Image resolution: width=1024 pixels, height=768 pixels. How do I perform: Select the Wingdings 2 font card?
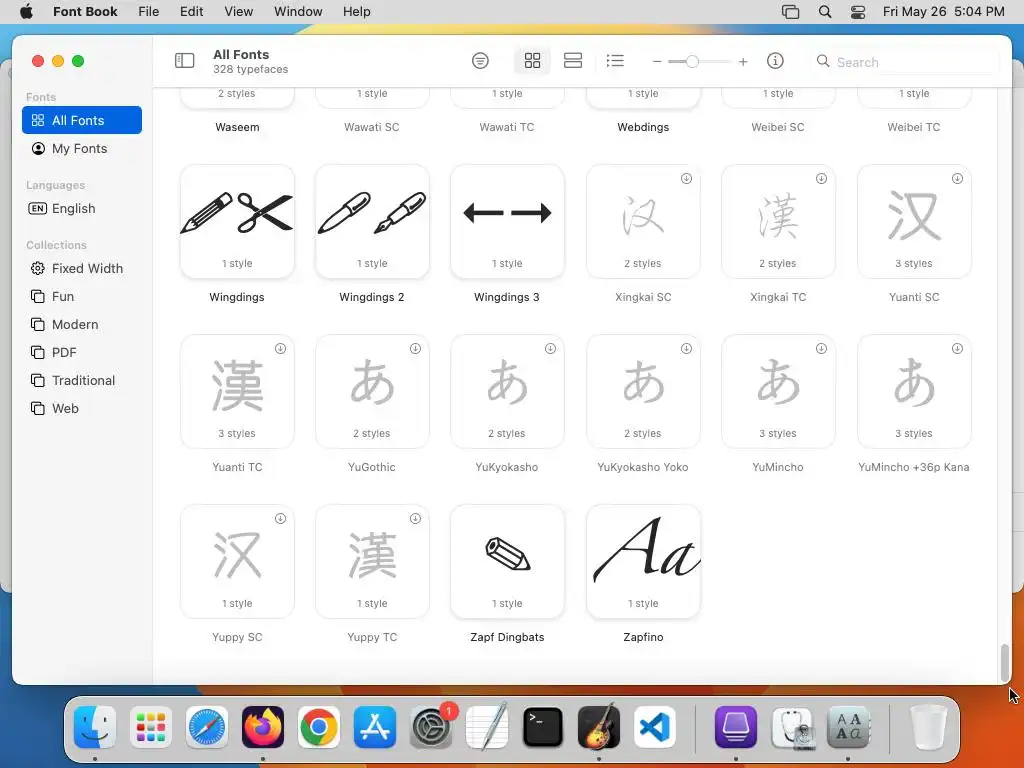(x=372, y=222)
